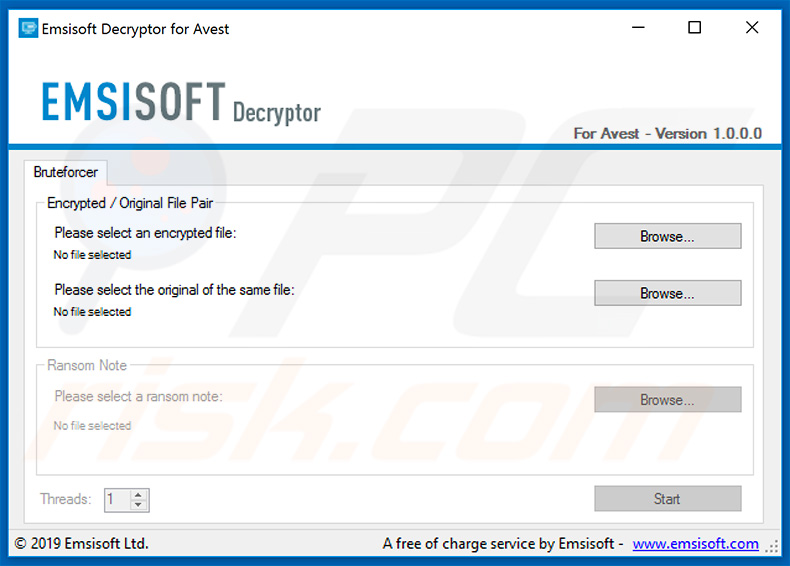The height and width of the screenshot is (566, 790).
Task: Open the www.emsisoft.com link
Action: click(x=695, y=543)
